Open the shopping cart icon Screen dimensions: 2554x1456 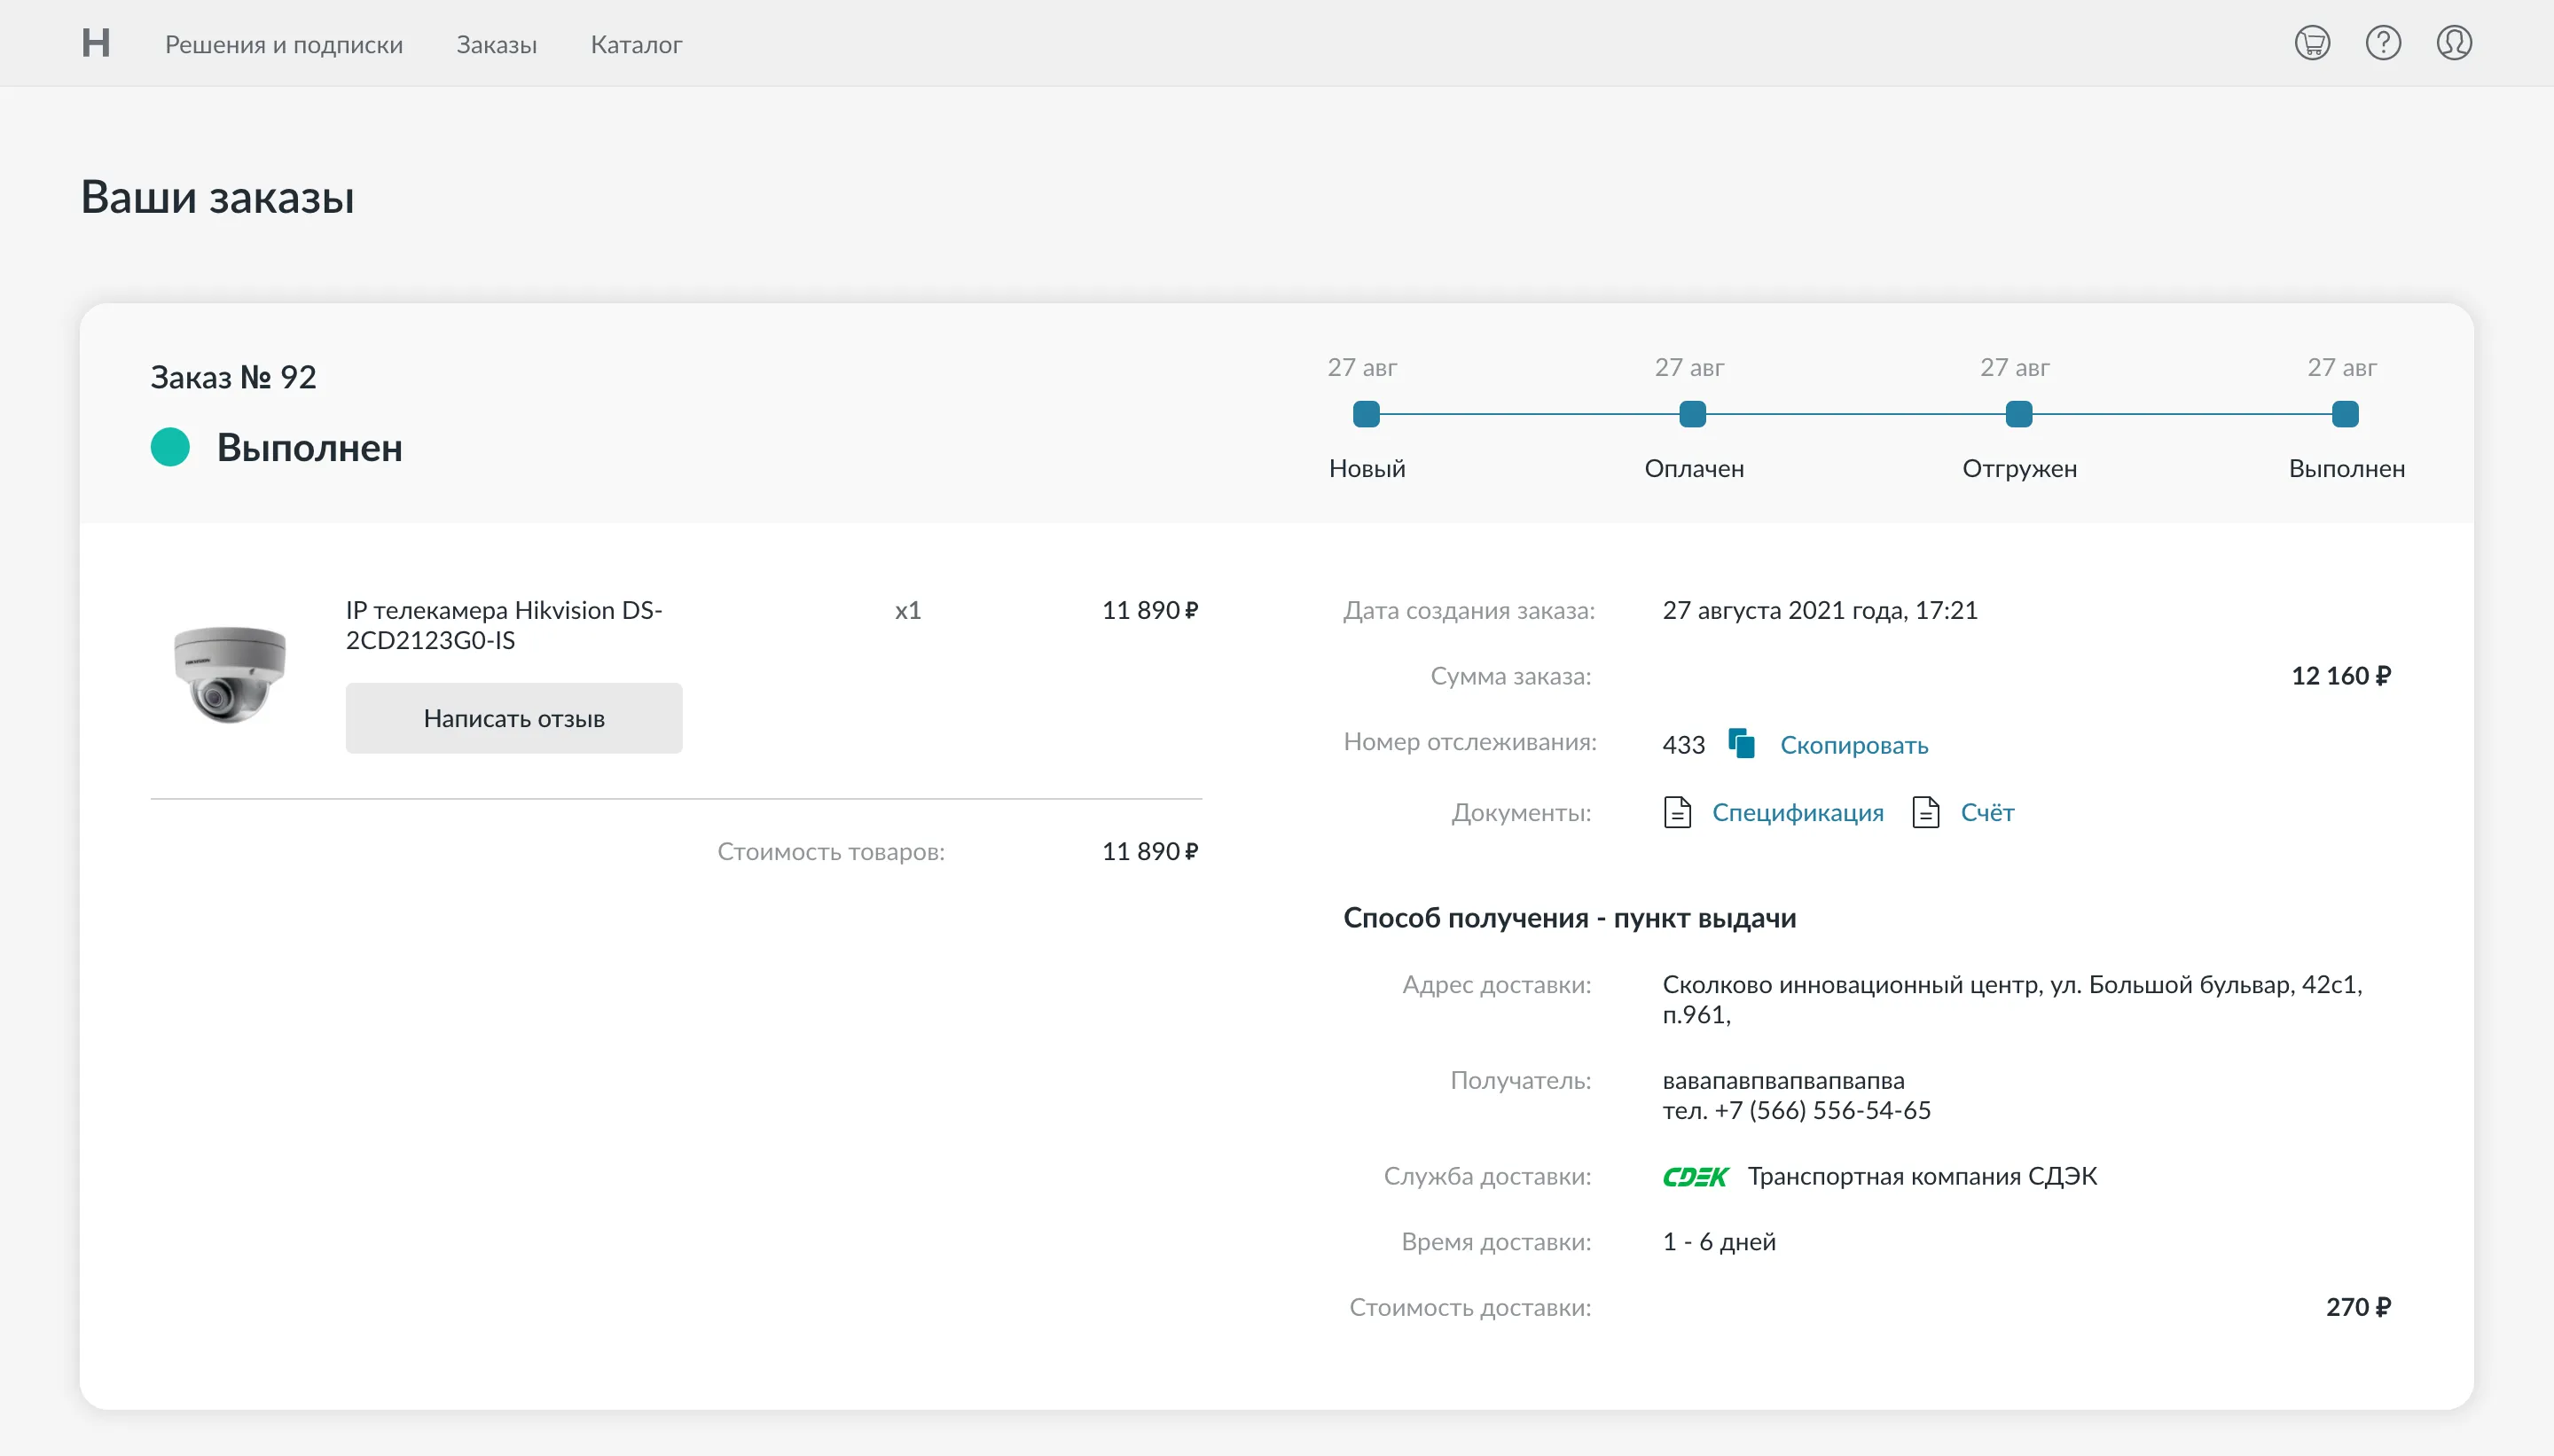coord(2311,43)
